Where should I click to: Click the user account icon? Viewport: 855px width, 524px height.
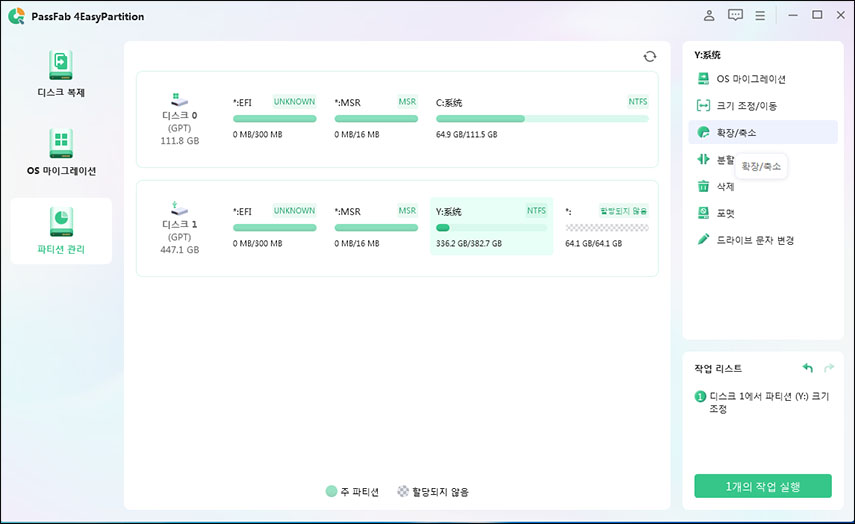coord(709,15)
